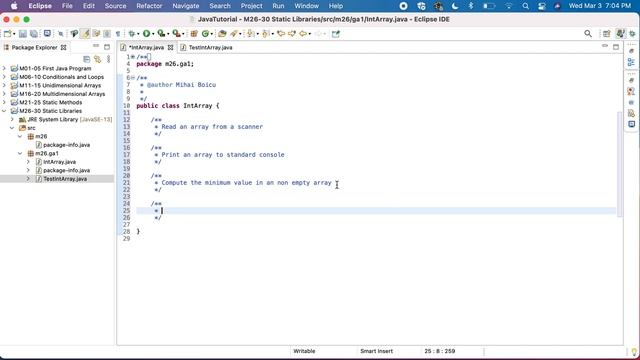Click the Wi-Fi icon in the menu bar
640x360 pixels.
pos(509,6)
